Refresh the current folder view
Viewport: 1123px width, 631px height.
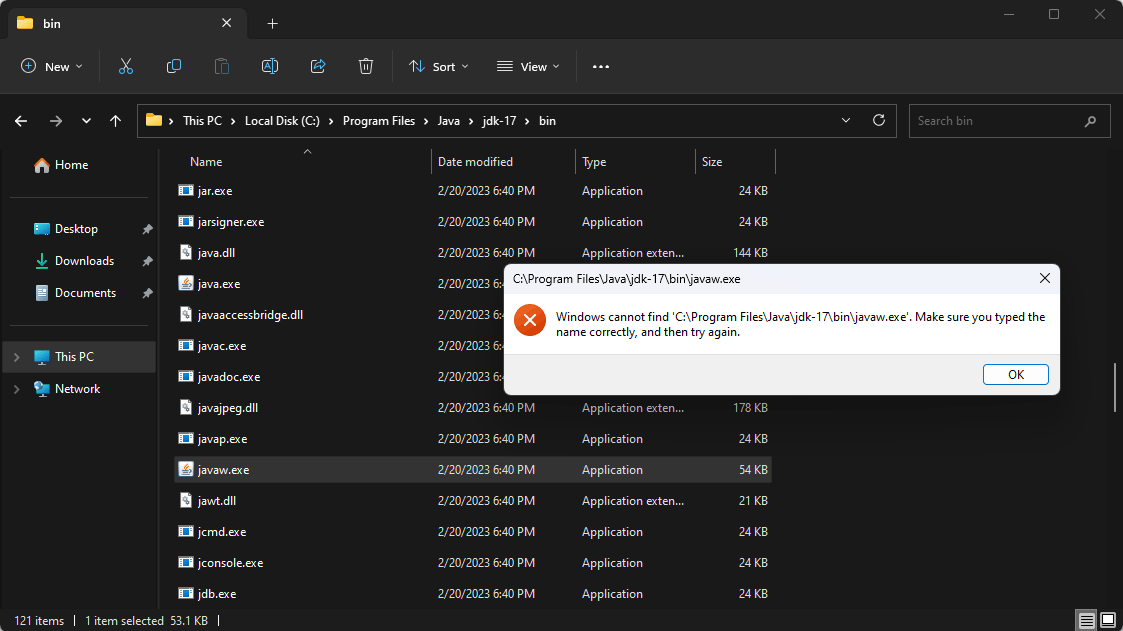pos(879,120)
